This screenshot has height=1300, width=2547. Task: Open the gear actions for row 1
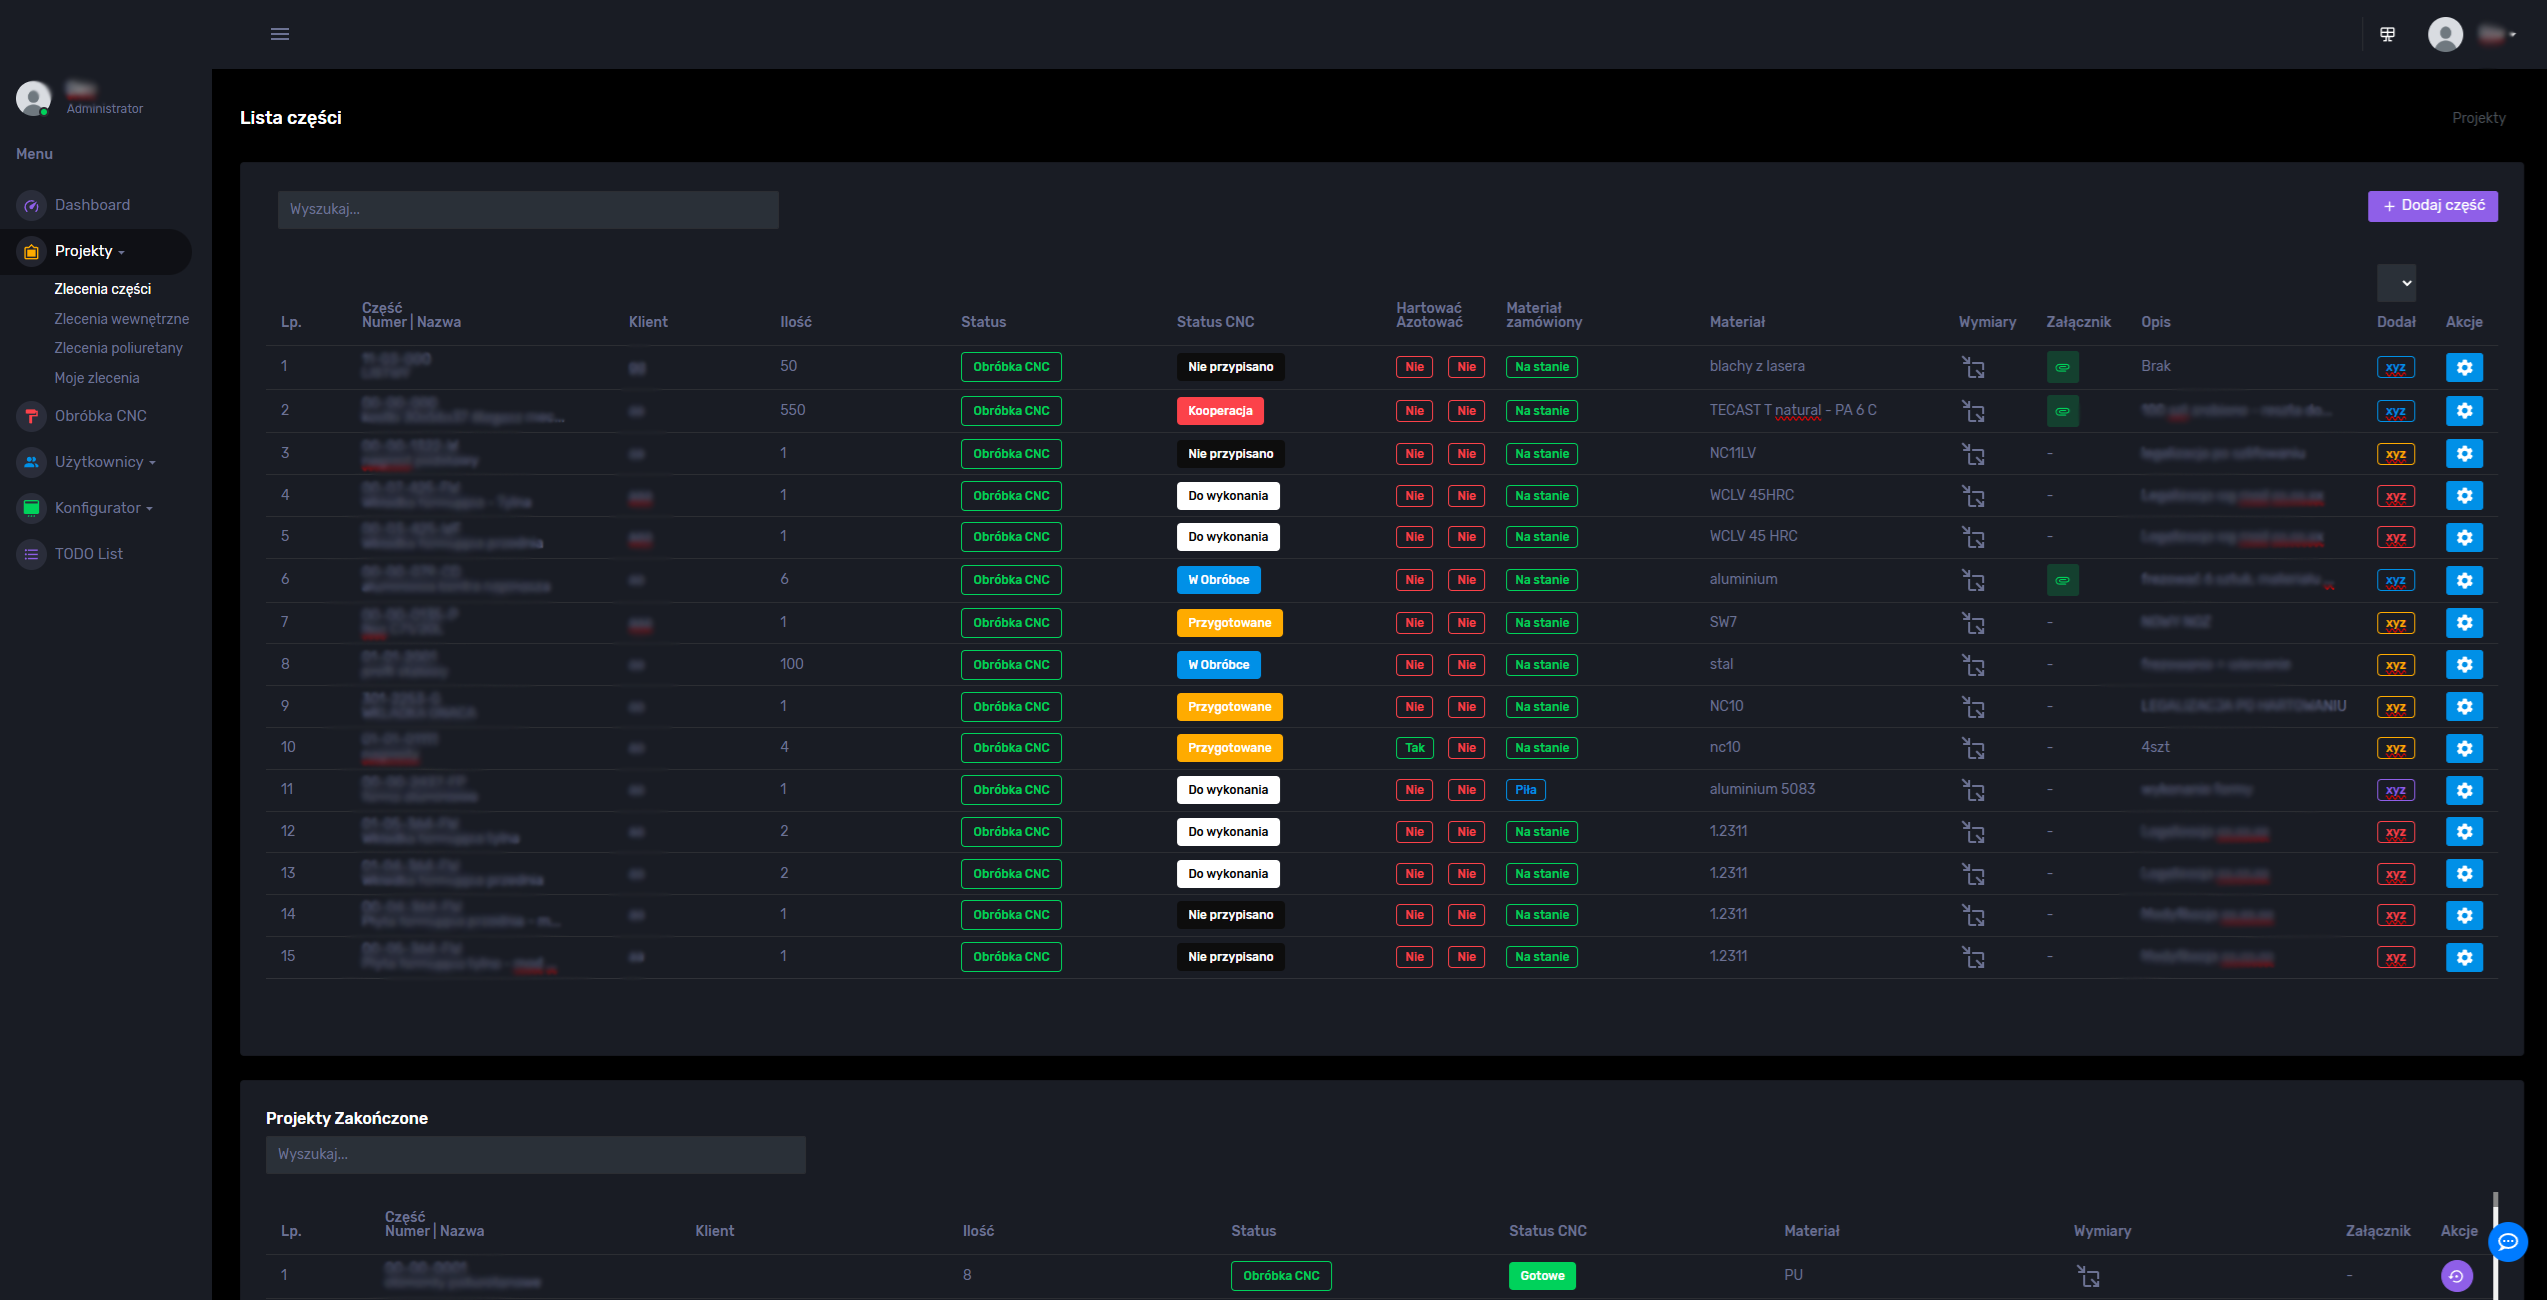[x=2464, y=367]
